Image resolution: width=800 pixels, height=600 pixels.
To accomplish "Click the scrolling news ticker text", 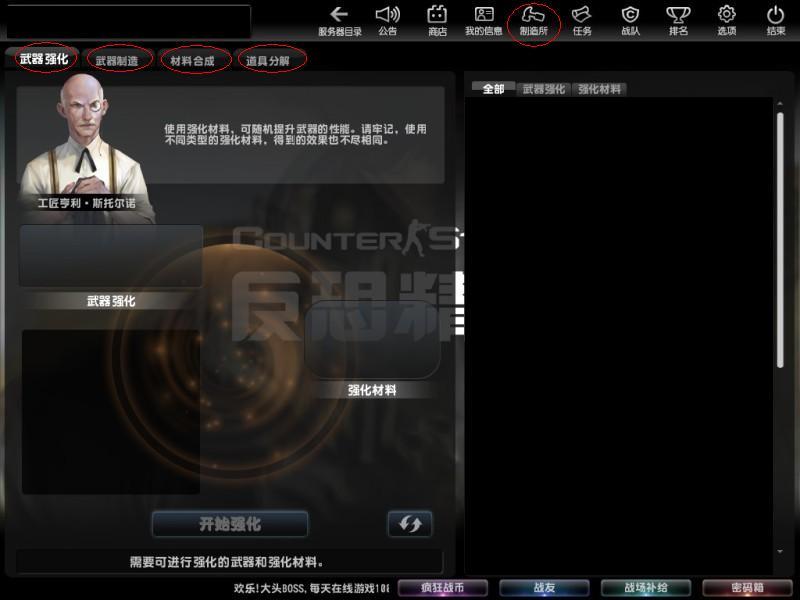I will [x=311, y=588].
